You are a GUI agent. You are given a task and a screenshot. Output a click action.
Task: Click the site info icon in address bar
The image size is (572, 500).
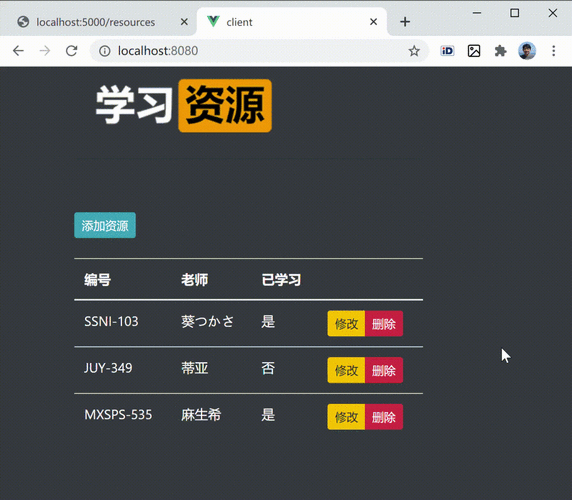pyautogui.click(x=105, y=51)
